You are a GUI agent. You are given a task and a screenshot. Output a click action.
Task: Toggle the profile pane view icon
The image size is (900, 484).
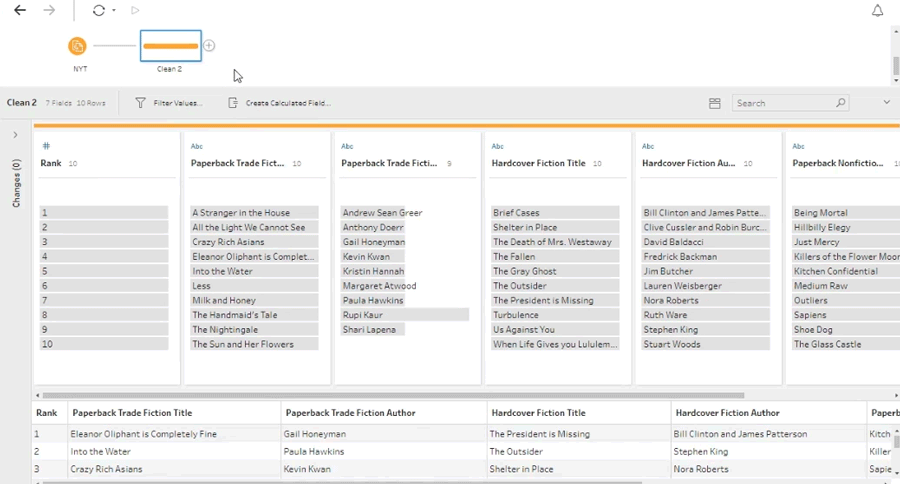715,103
